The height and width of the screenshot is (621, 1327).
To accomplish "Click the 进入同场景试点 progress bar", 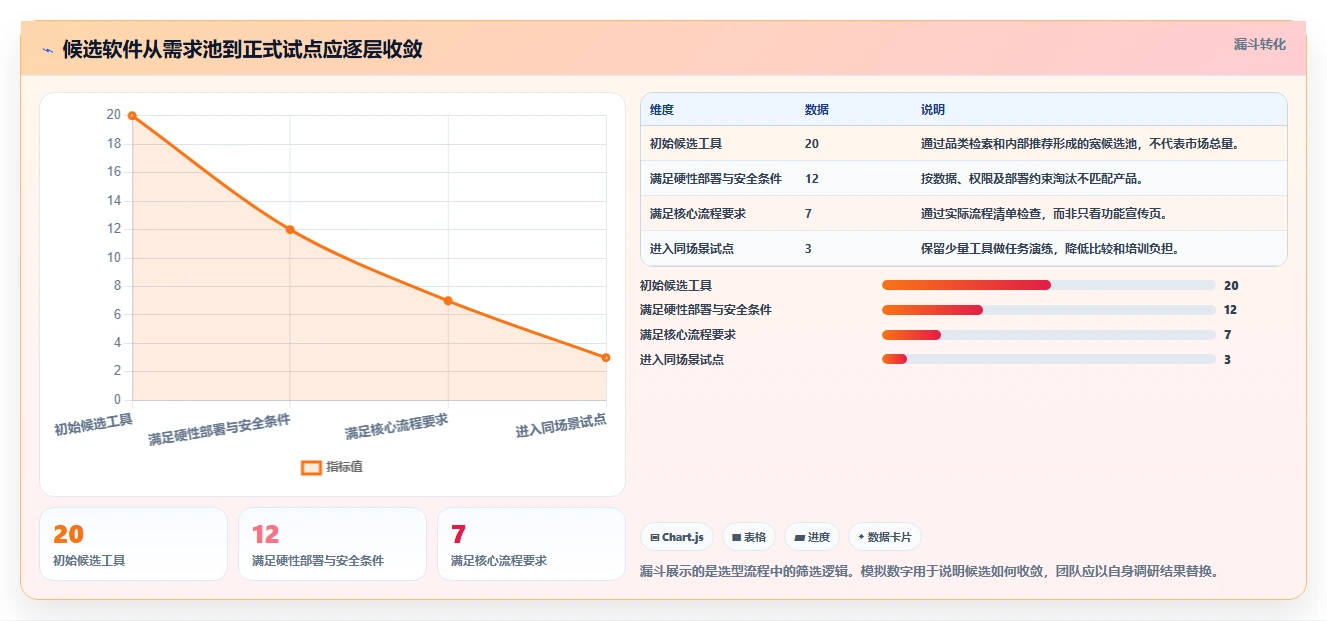I will coord(1049,360).
